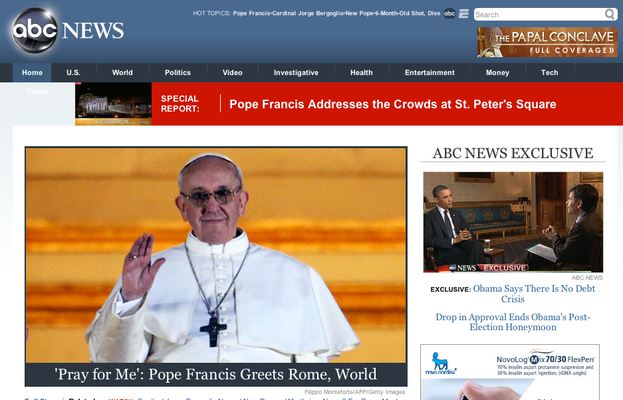This screenshot has height=400, width=623.
Task: Click the small round abc icon beside Hot Topics
Action: point(449,14)
